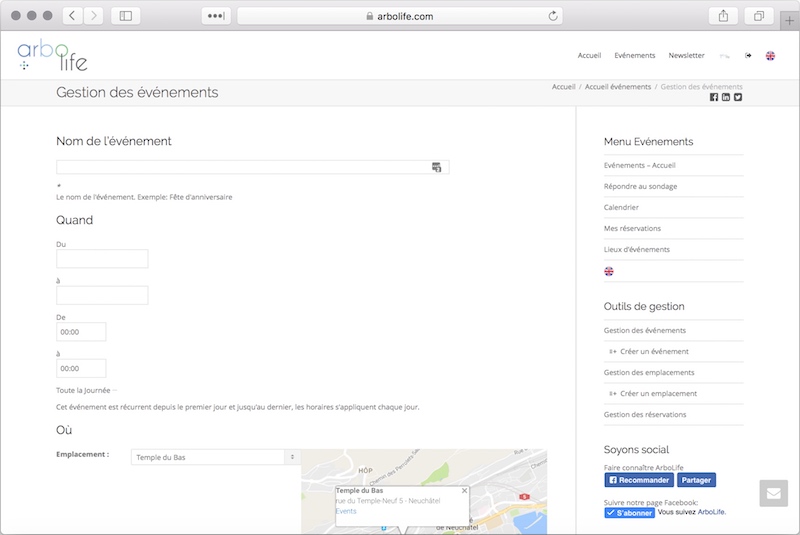Click the Facebook Partager button

tap(696, 480)
